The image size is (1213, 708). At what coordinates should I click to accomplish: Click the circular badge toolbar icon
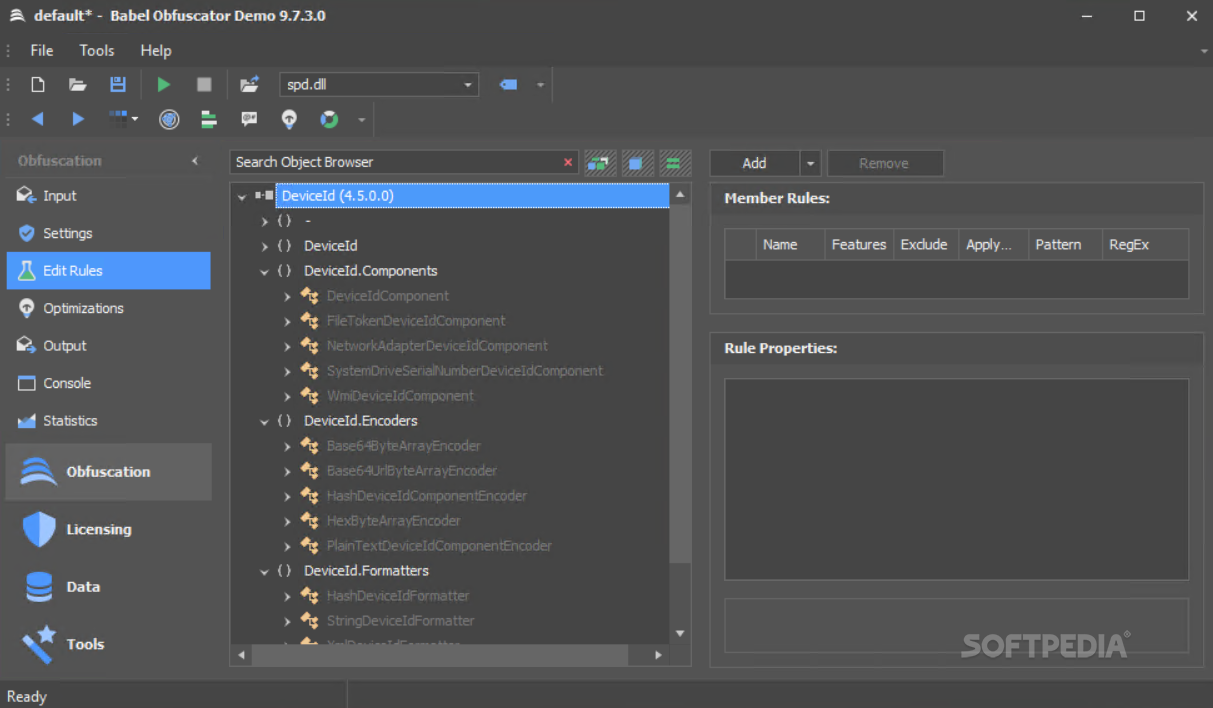click(x=169, y=119)
